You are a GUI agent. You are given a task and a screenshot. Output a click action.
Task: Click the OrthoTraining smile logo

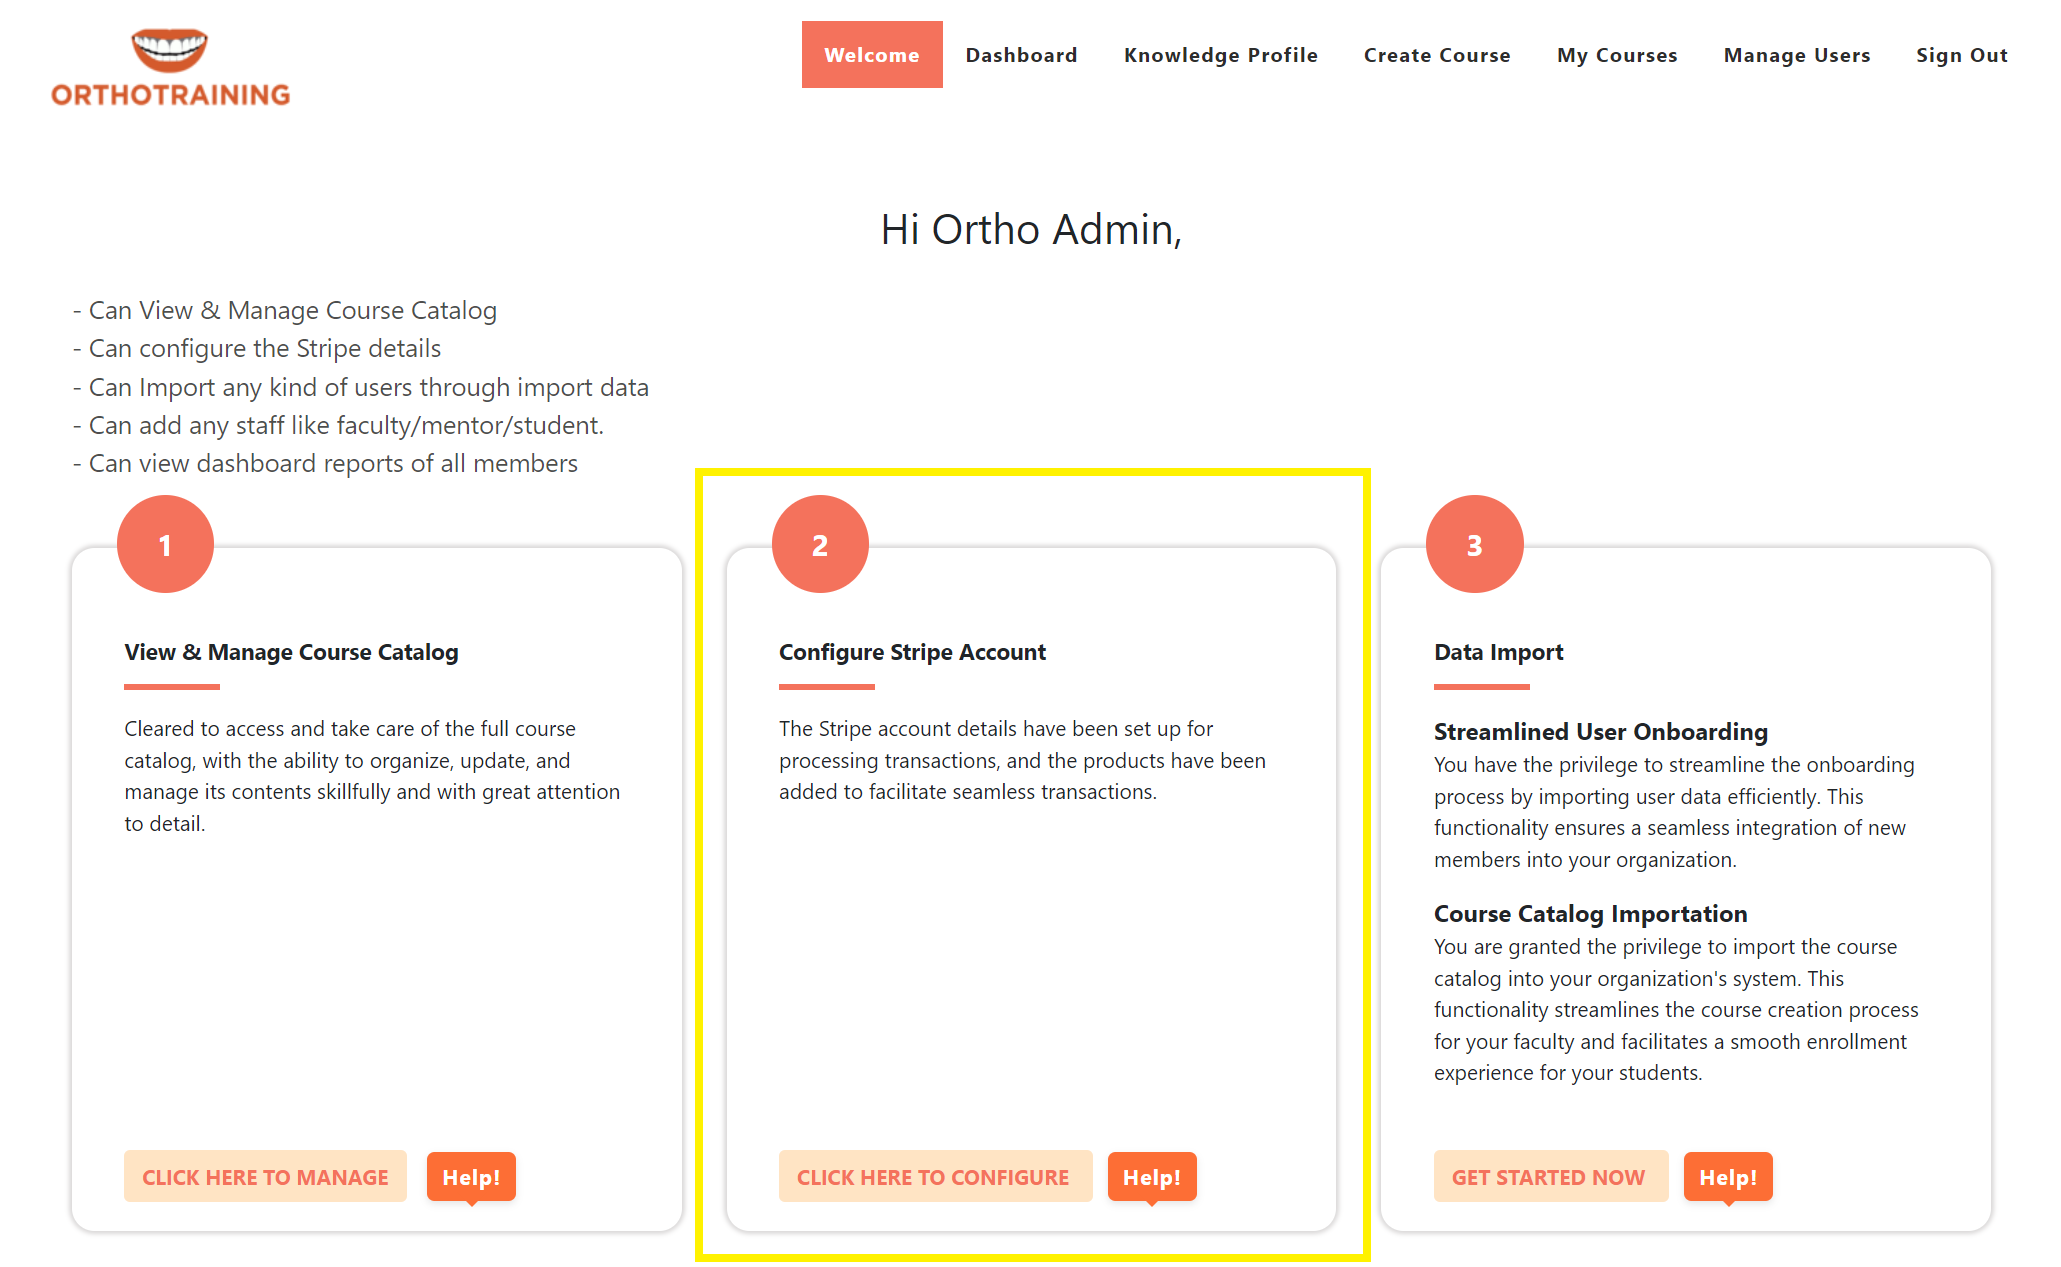pyautogui.click(x=170, y=50)
